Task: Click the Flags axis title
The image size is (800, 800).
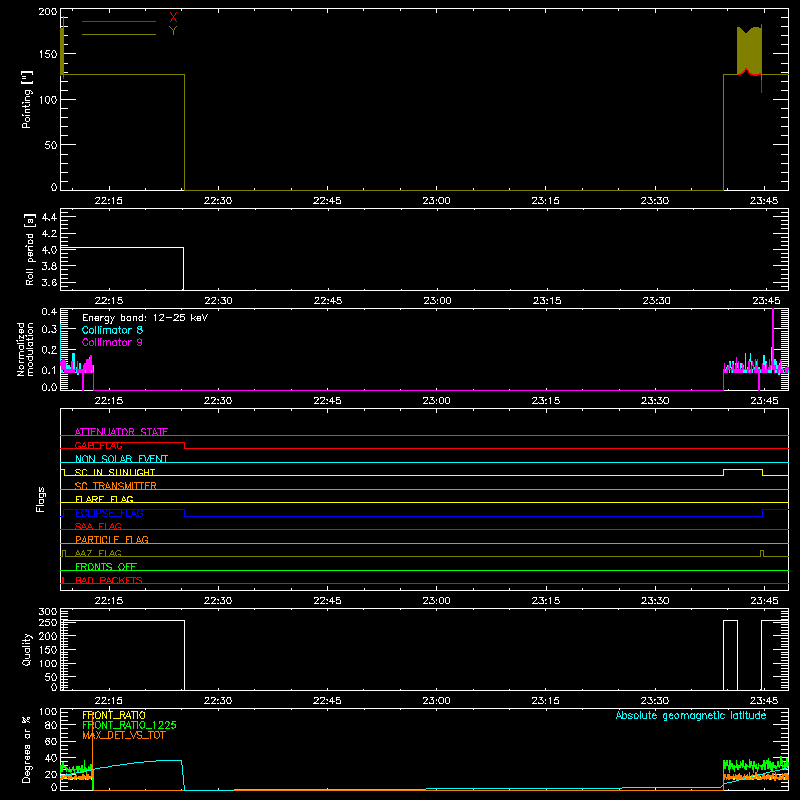Action: (x=40, y=499)
